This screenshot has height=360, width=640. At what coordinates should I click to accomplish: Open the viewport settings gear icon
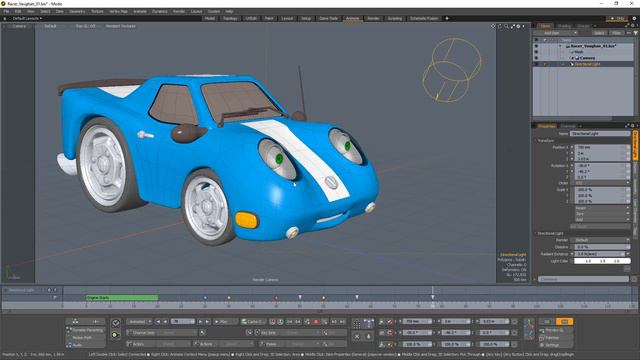coord(519,26)
